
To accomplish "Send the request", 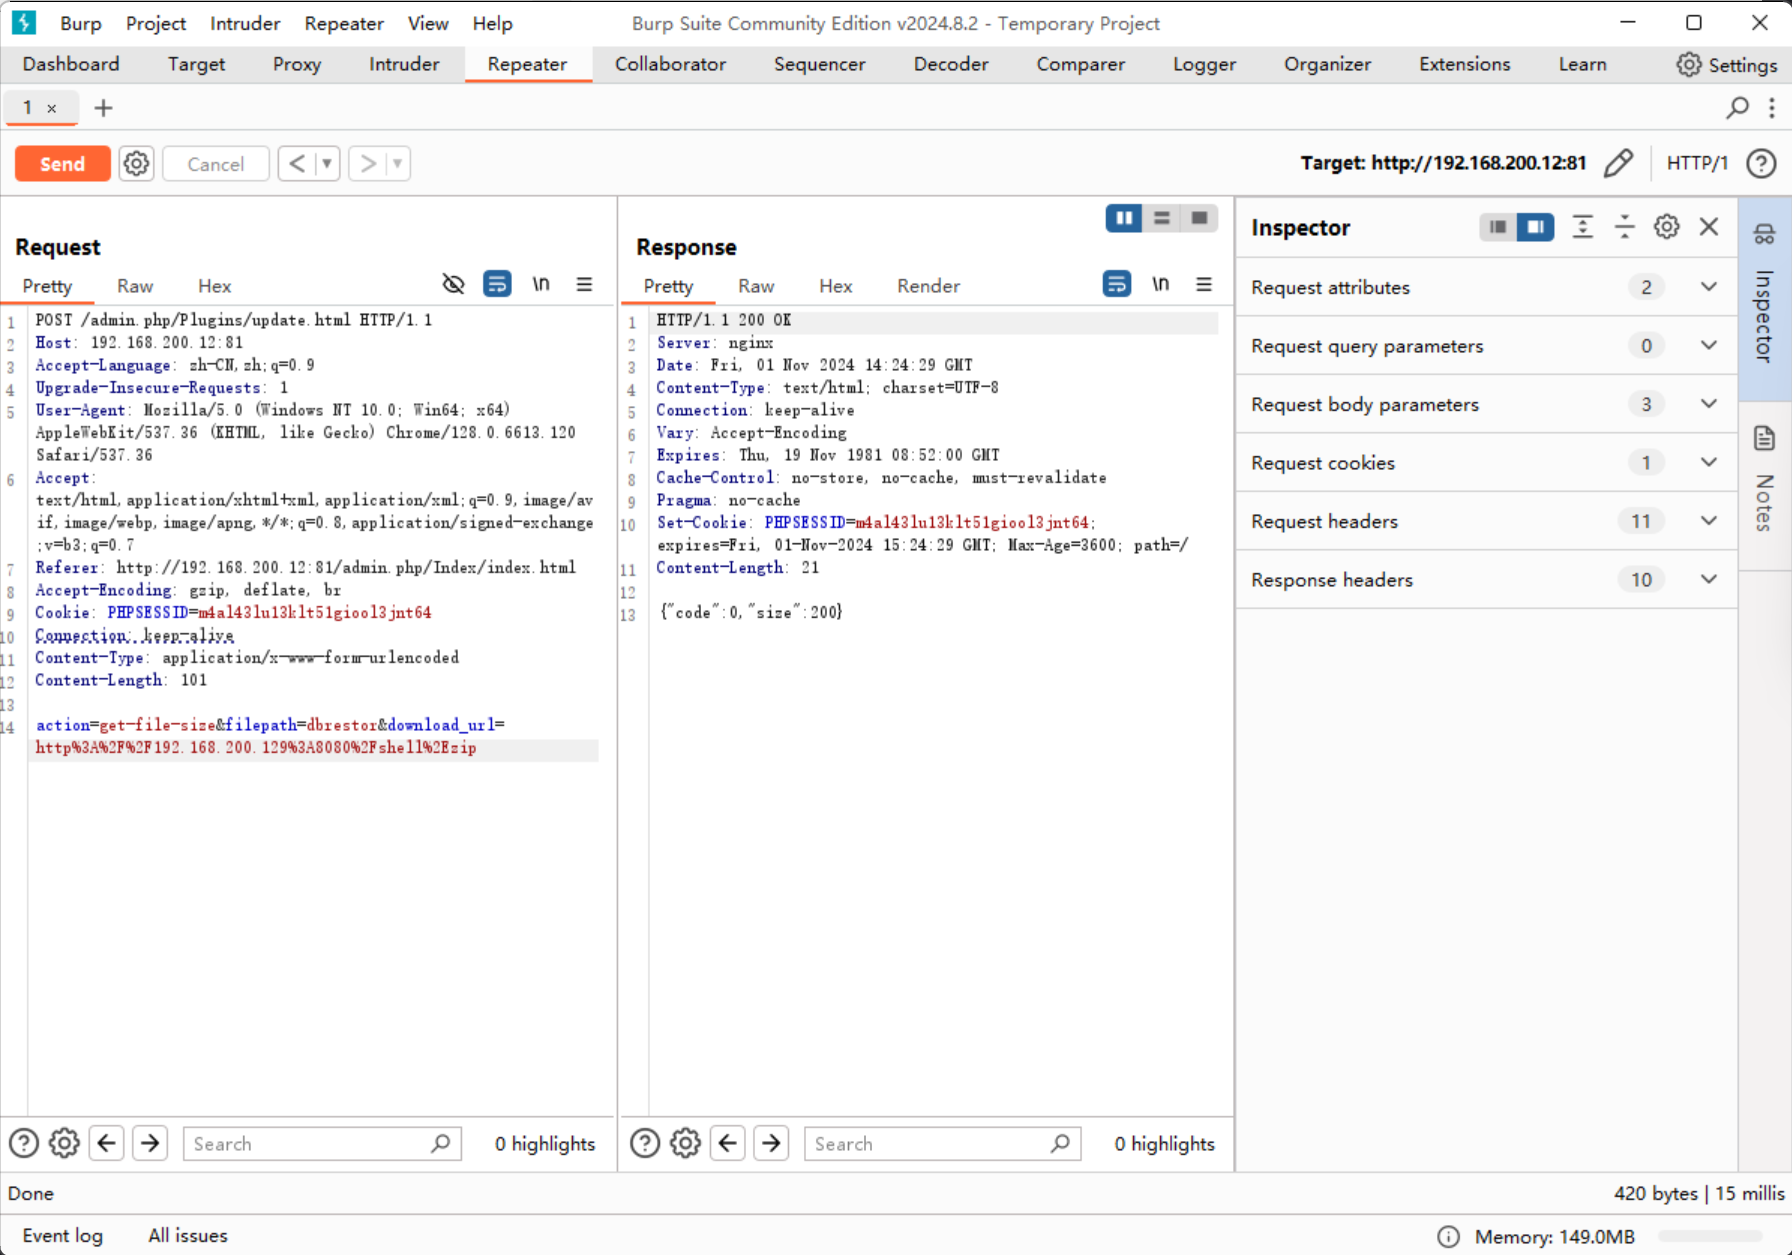I will tap(62, 163).
